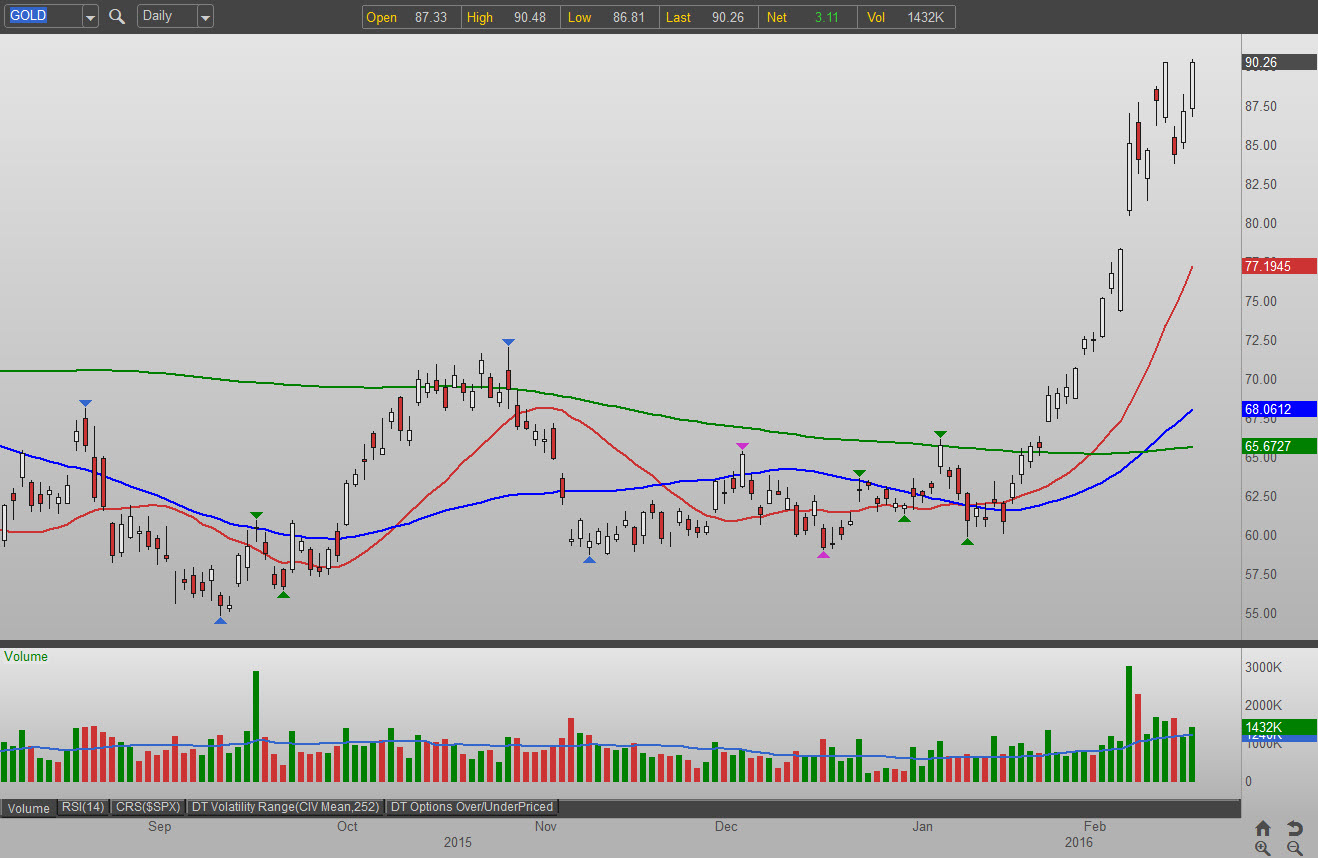Select the DT Volatility Range tab

coord(286,807)
